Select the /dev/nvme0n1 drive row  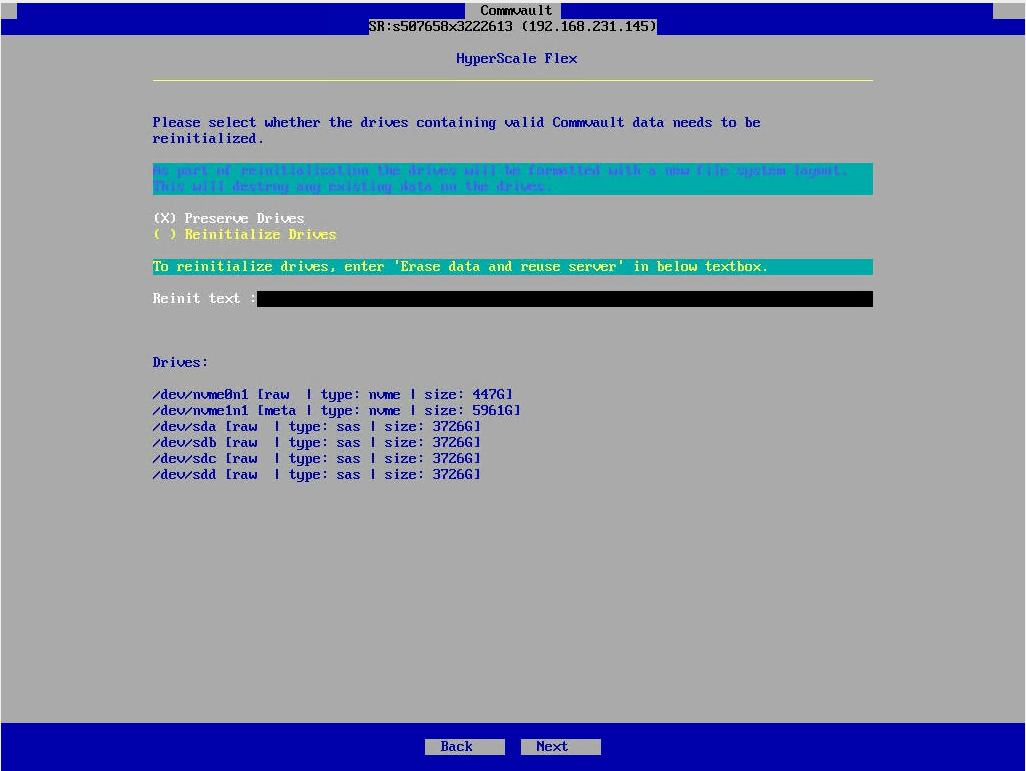[x=332, y=395]
